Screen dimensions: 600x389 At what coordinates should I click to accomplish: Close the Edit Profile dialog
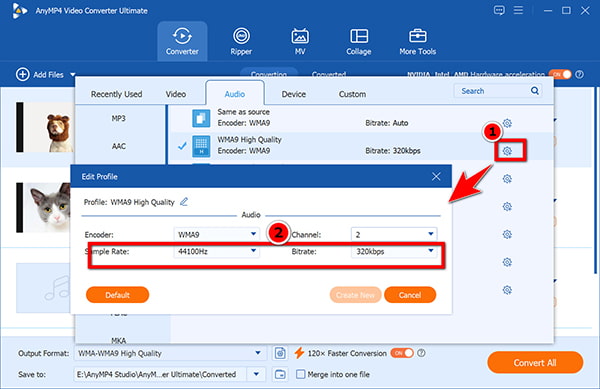point(436,176)
